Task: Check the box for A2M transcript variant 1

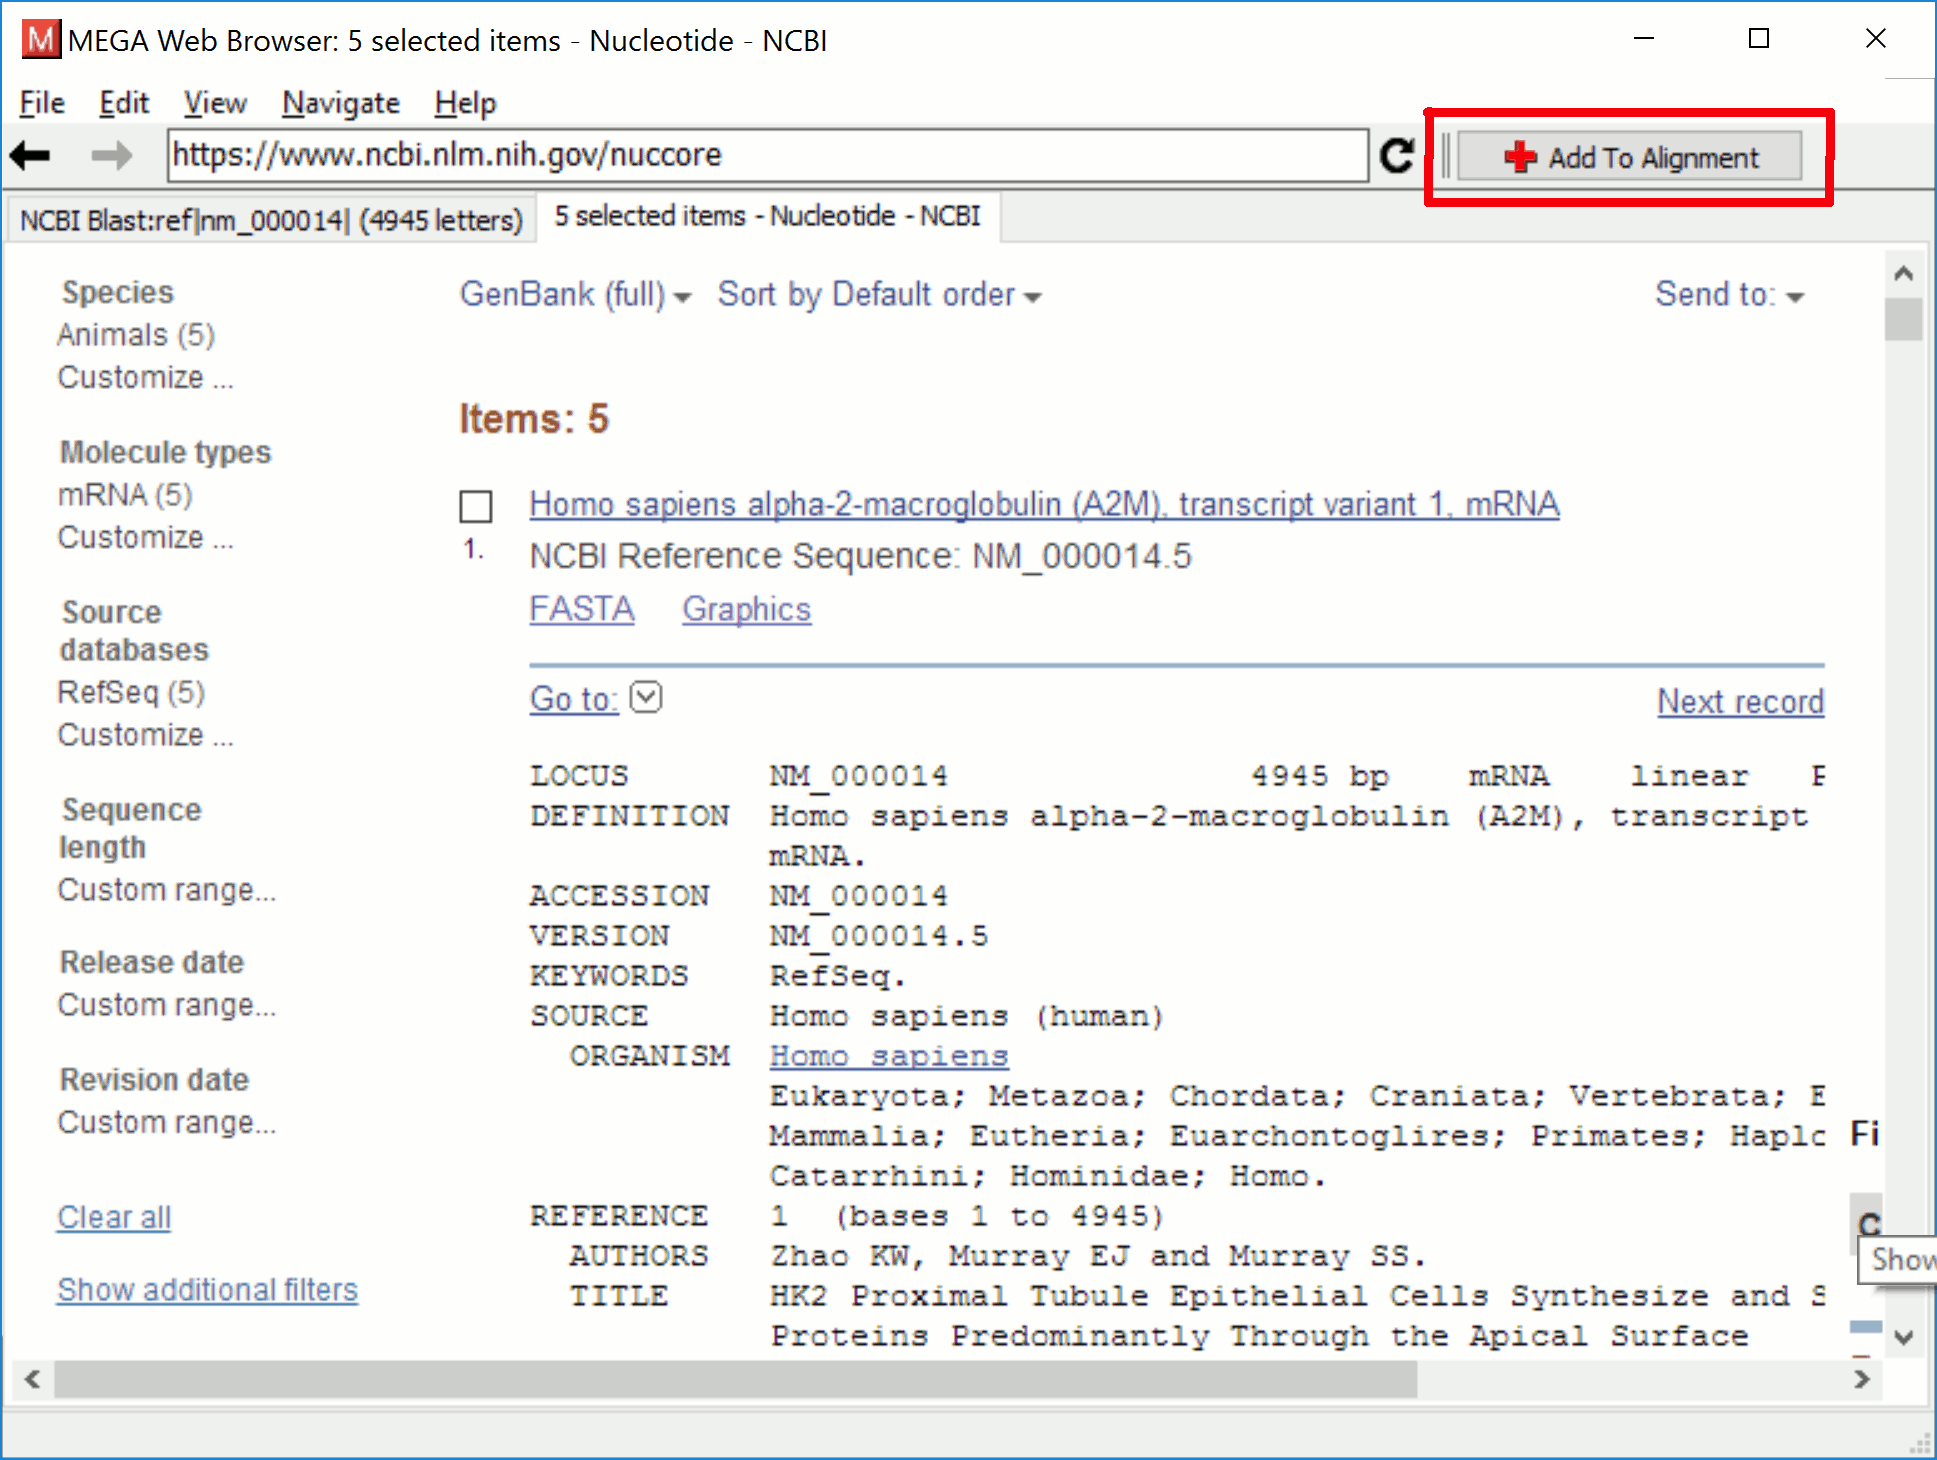Action: coord(476,507)
